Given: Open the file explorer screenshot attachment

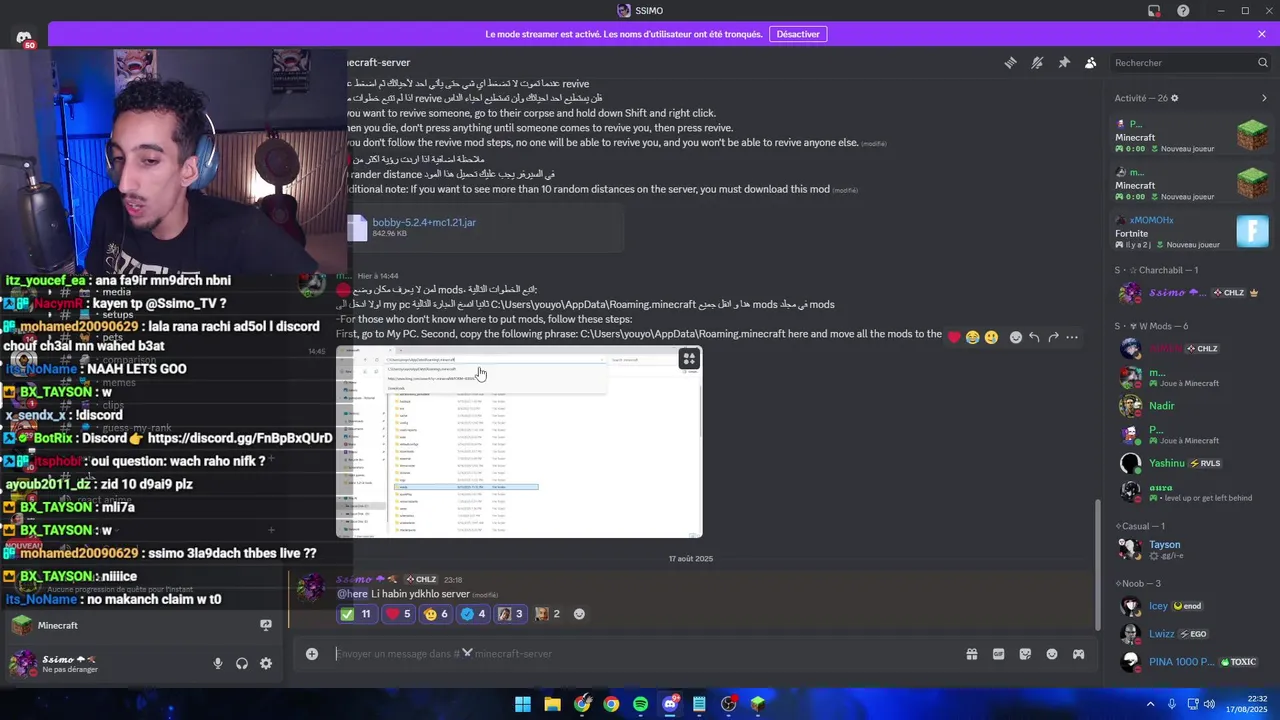Looking at the screenshot, I should [519, 442].
